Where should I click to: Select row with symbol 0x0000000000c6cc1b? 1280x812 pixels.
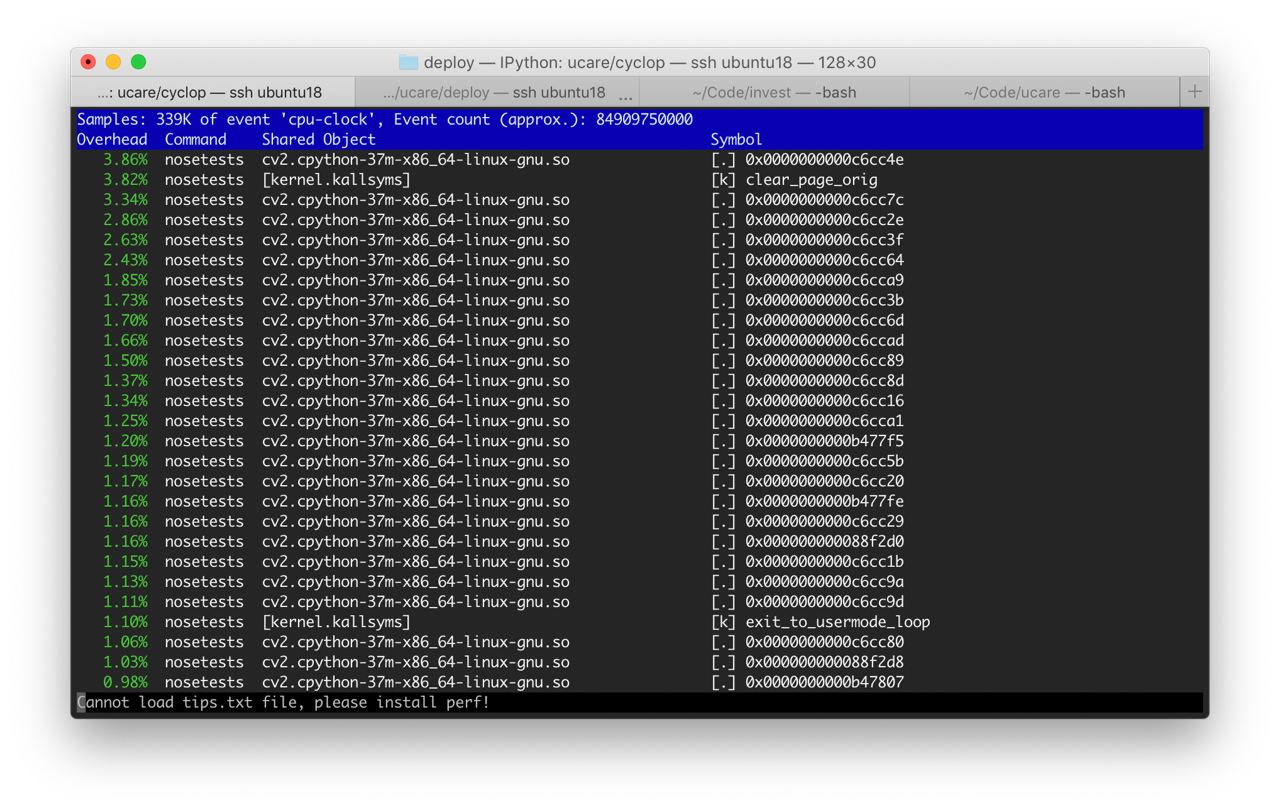(640, 561)
